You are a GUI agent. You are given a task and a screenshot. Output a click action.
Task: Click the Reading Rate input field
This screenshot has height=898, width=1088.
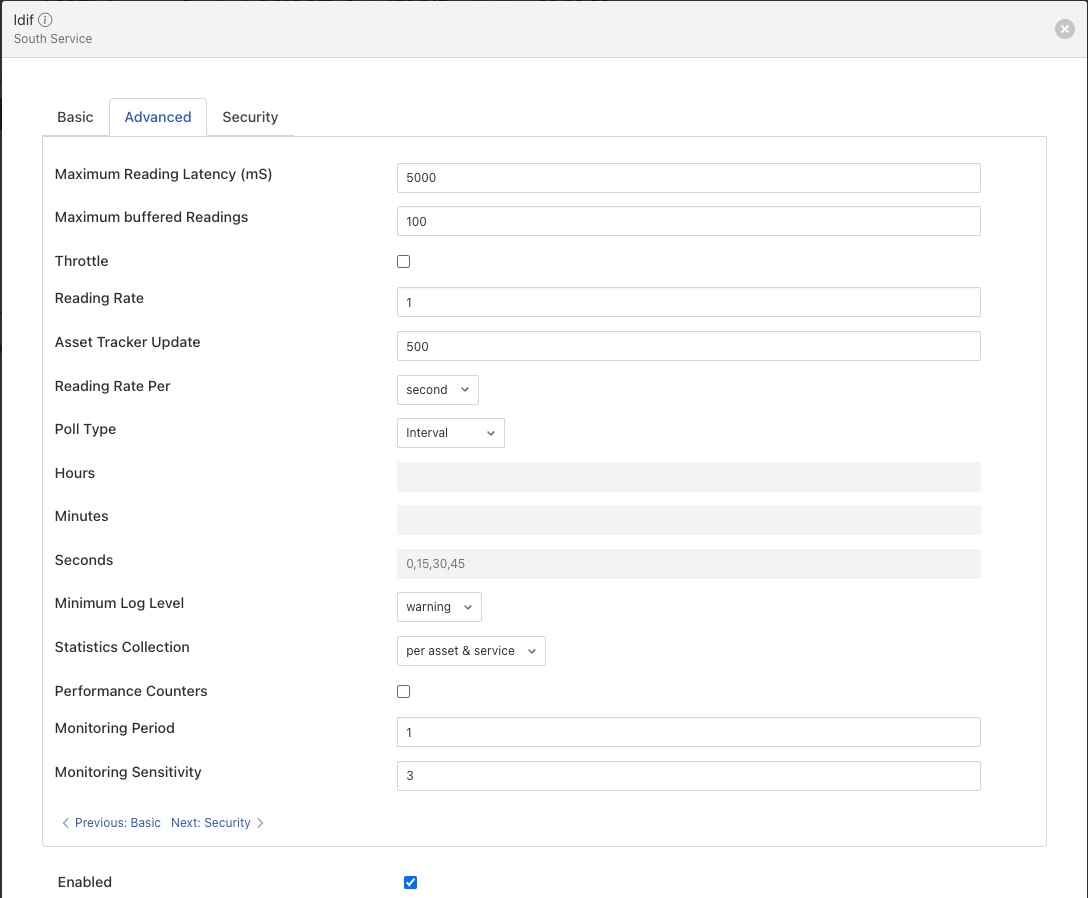click(688, 302)
